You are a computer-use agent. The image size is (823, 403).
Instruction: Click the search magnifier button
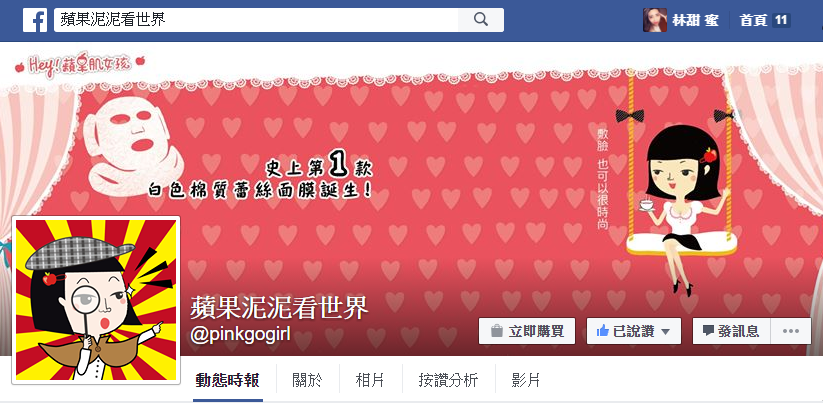point(481,20)
